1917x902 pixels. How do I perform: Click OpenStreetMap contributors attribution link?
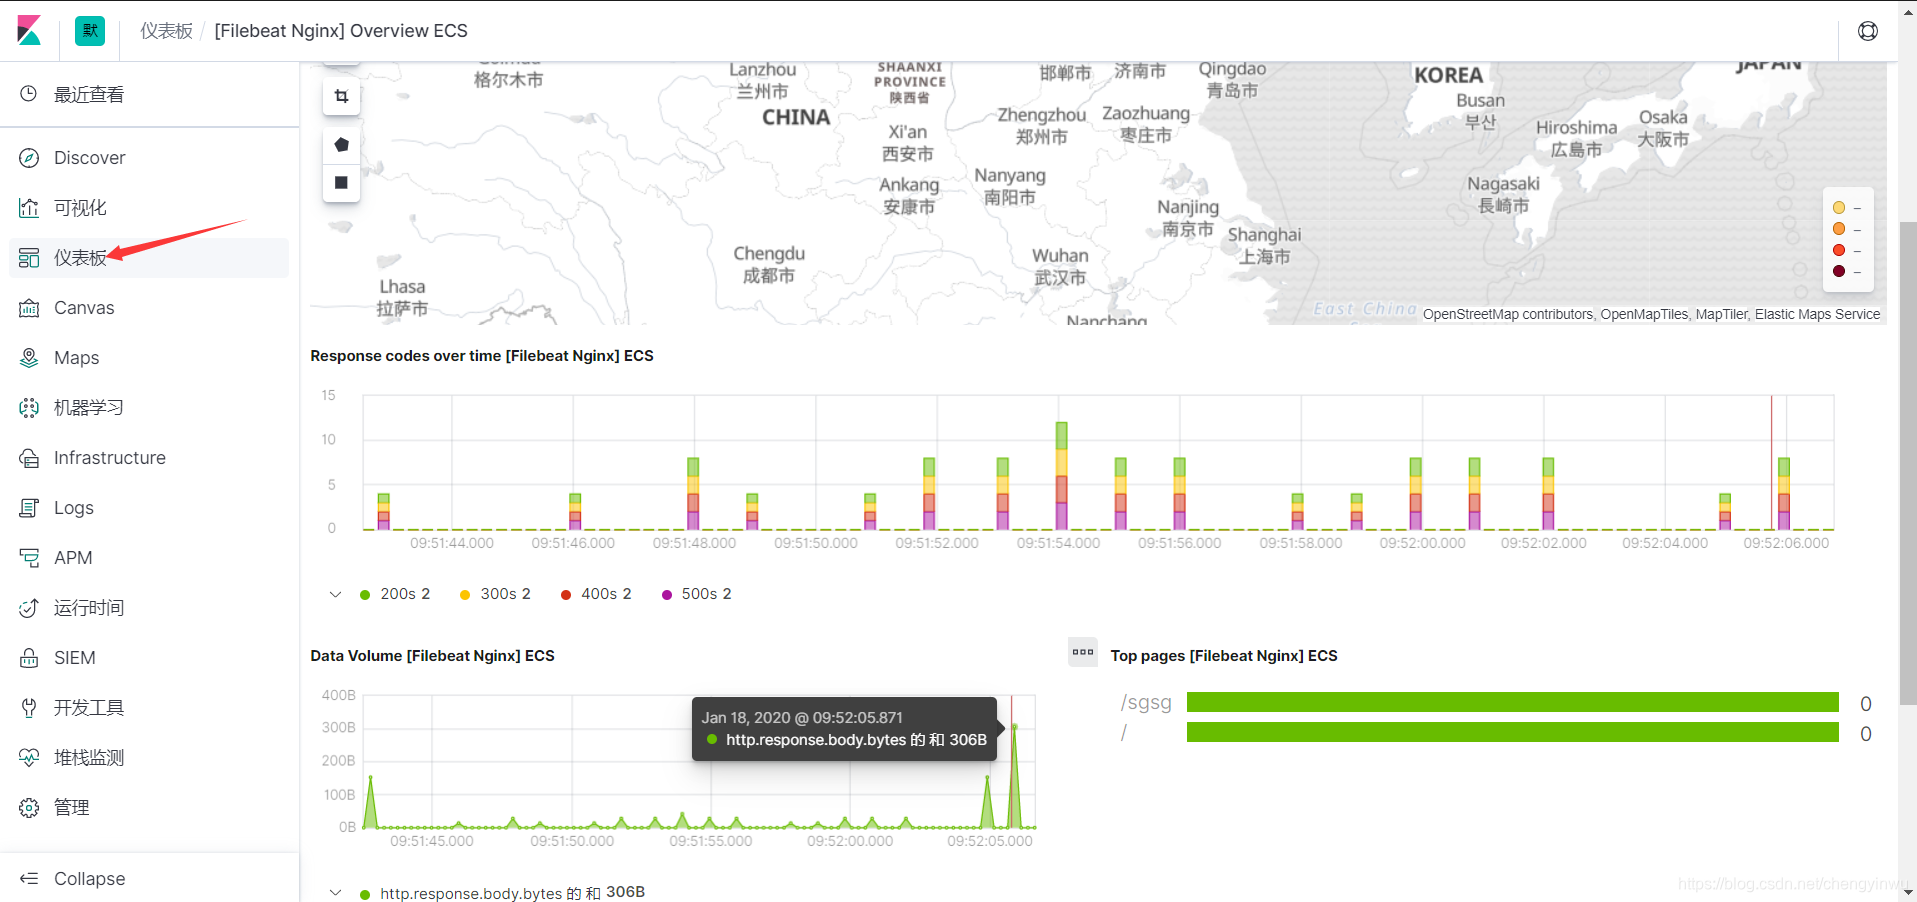tap(1507, 314)
